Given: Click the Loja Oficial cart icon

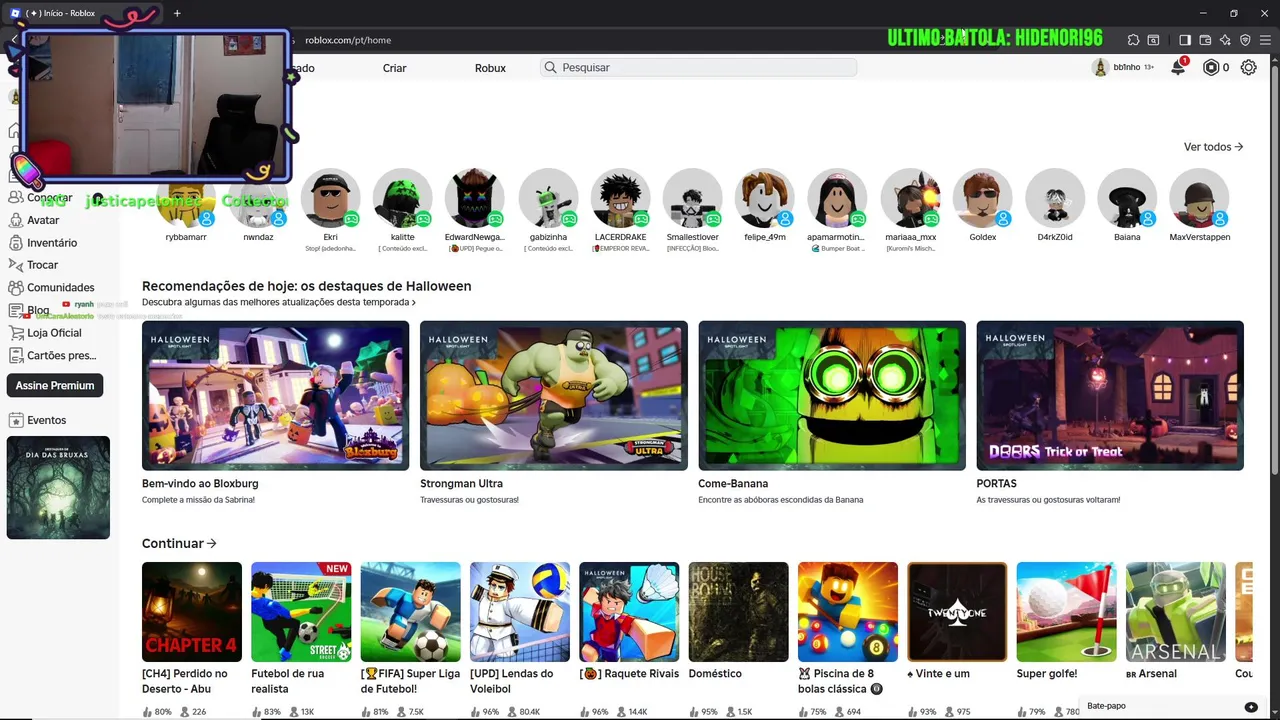Looking at the screenshot, I should coord(15,333).
